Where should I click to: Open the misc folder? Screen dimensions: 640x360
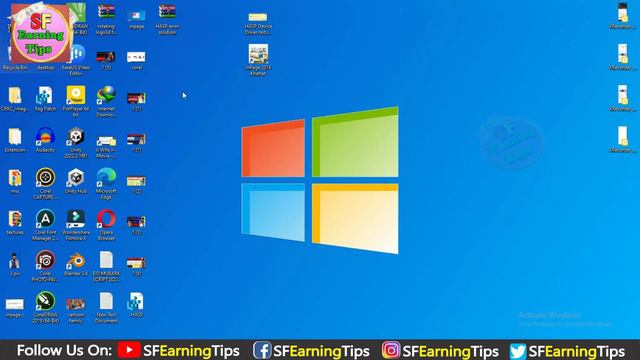pos(15,181)
